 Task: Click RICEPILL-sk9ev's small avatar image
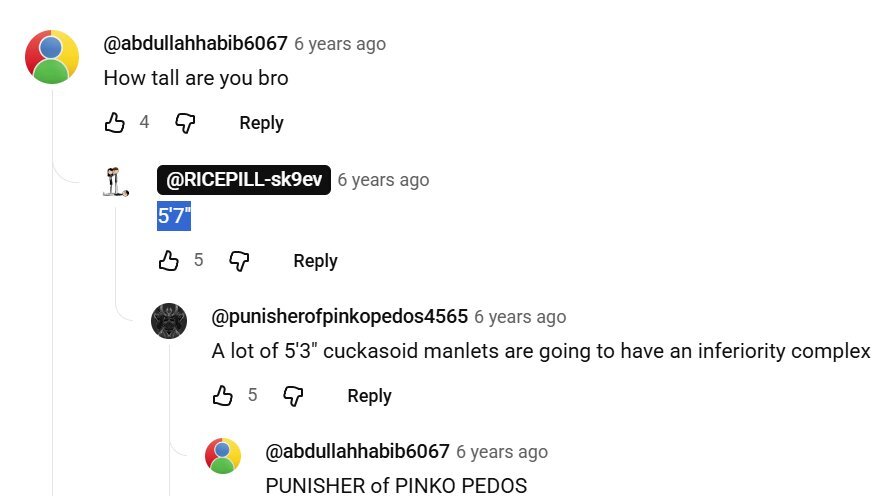click(x=116, y=182)
